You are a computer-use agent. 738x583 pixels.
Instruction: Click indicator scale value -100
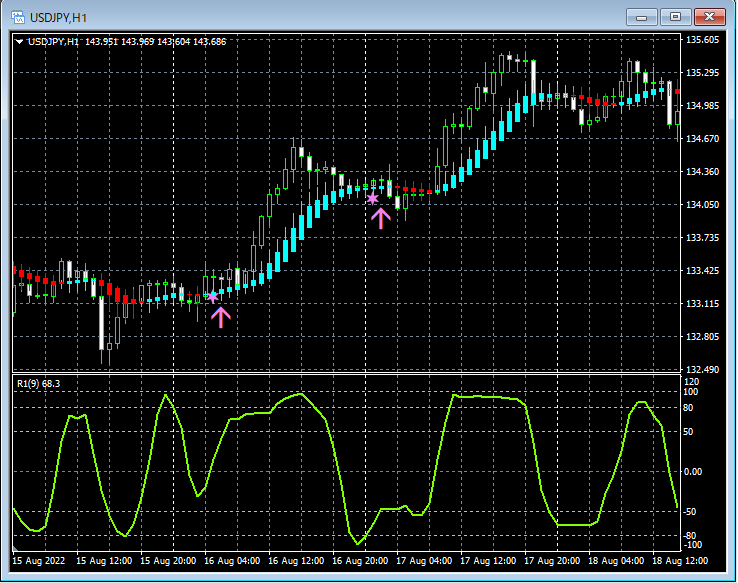point(692,545)
